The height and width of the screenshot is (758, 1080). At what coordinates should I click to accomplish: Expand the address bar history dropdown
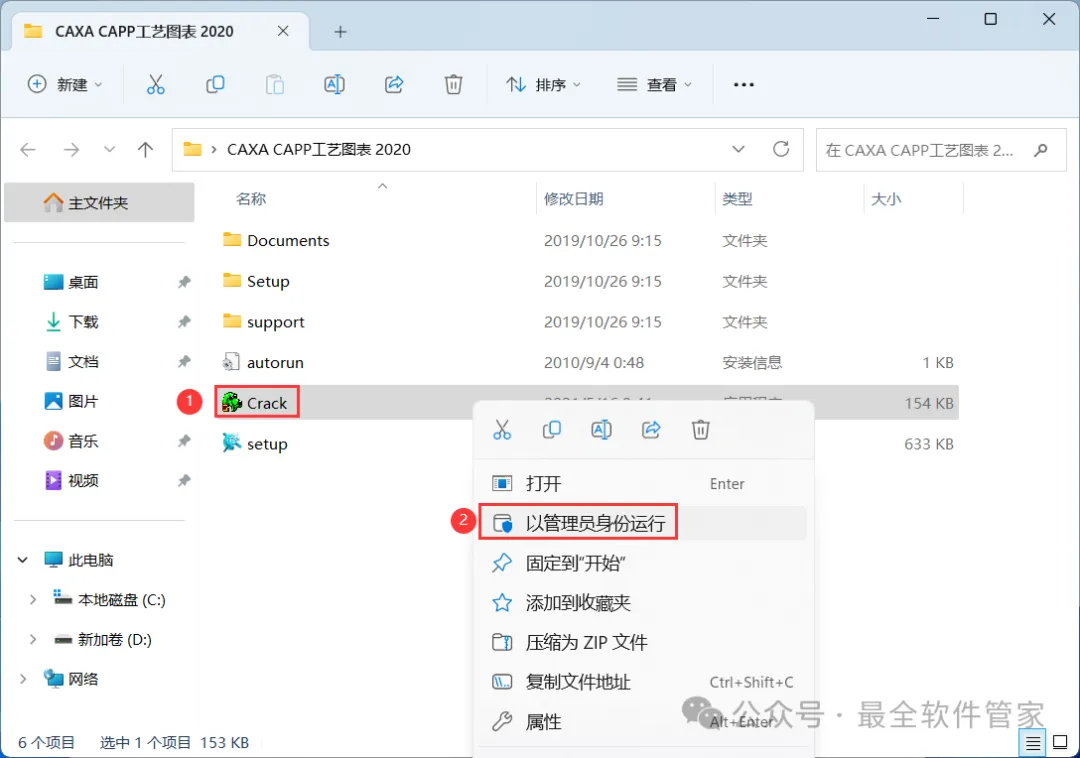coord(738,149)
